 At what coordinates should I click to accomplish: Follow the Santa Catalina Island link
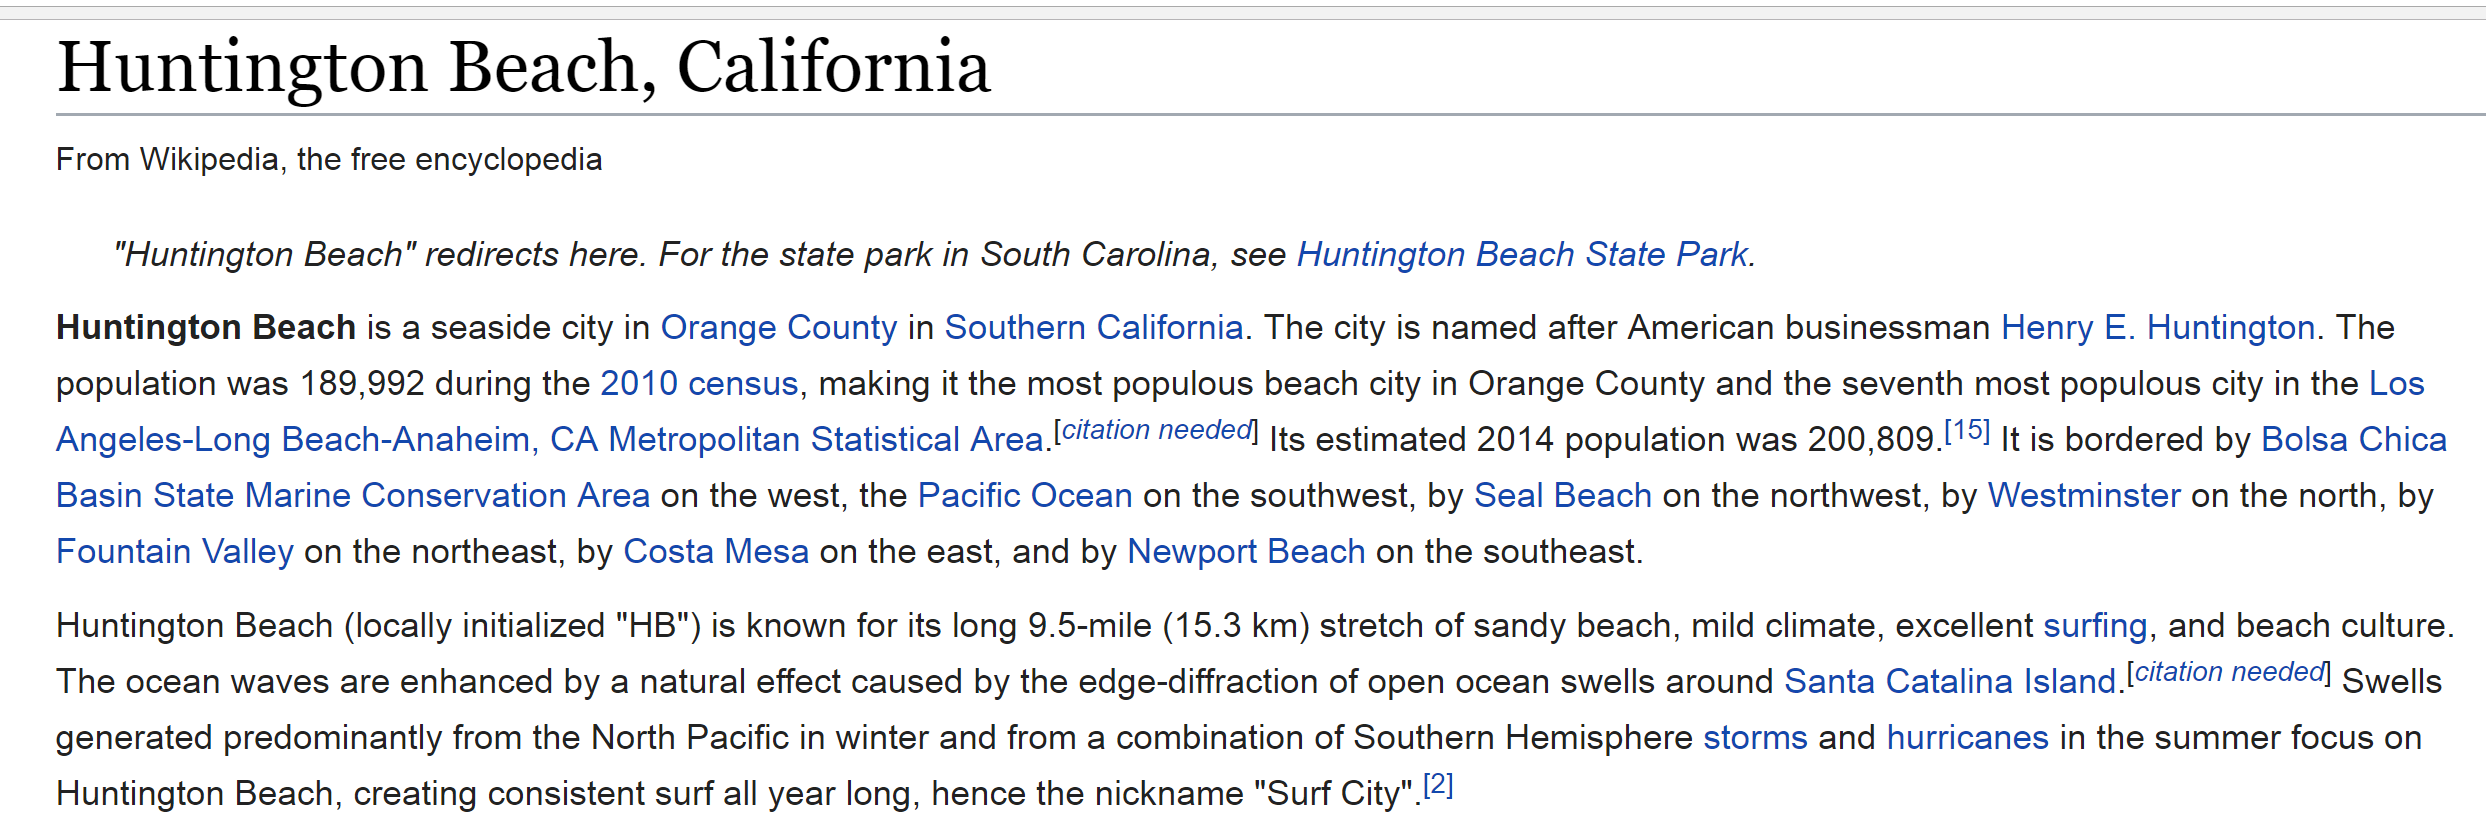[x=1949, y=682]
